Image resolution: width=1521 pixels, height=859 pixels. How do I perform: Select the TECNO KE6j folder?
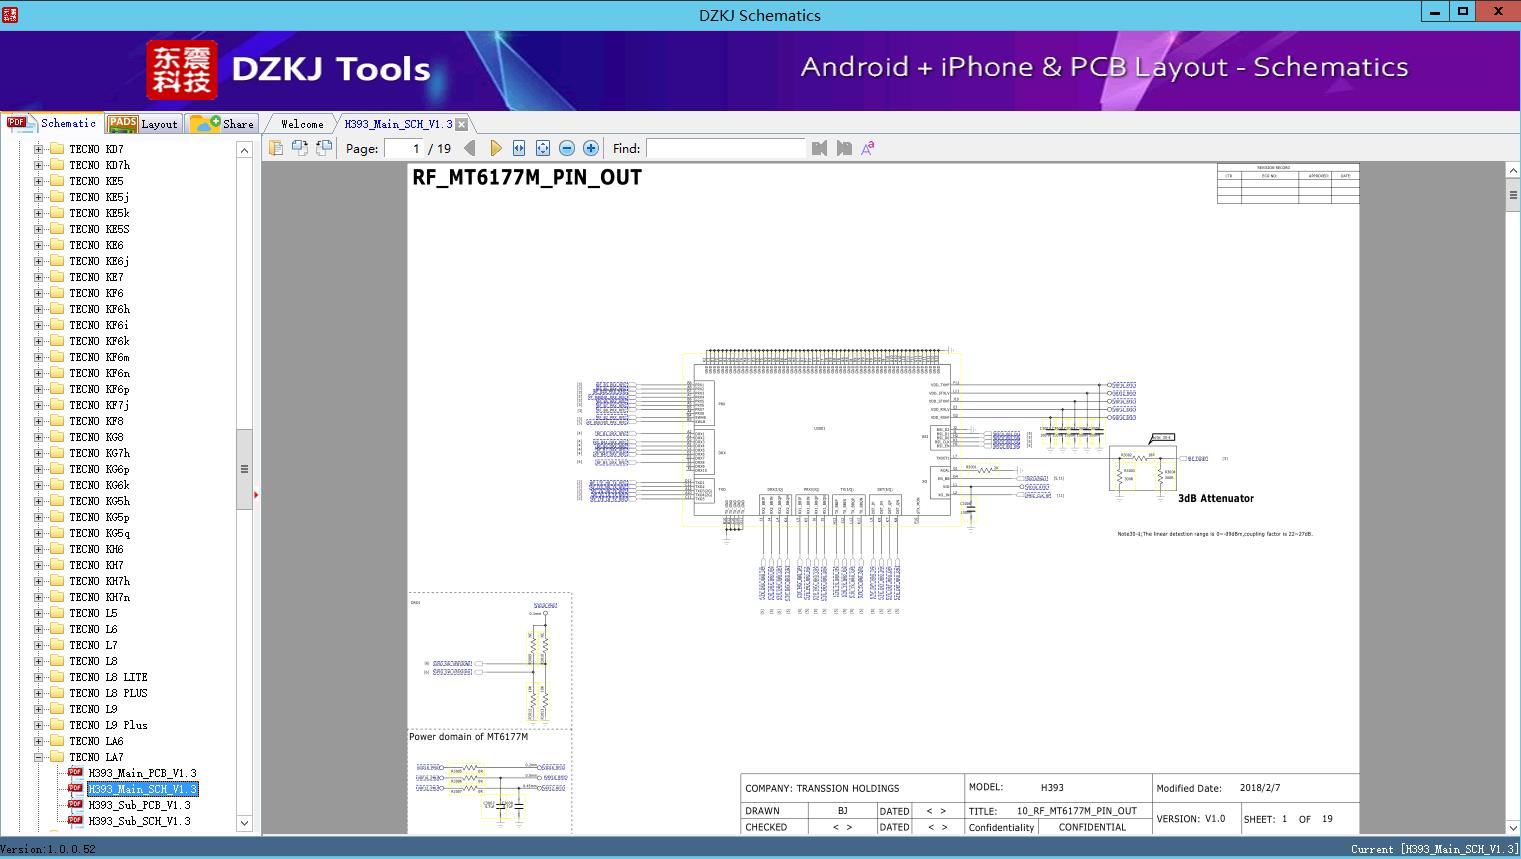click(99, 261)
